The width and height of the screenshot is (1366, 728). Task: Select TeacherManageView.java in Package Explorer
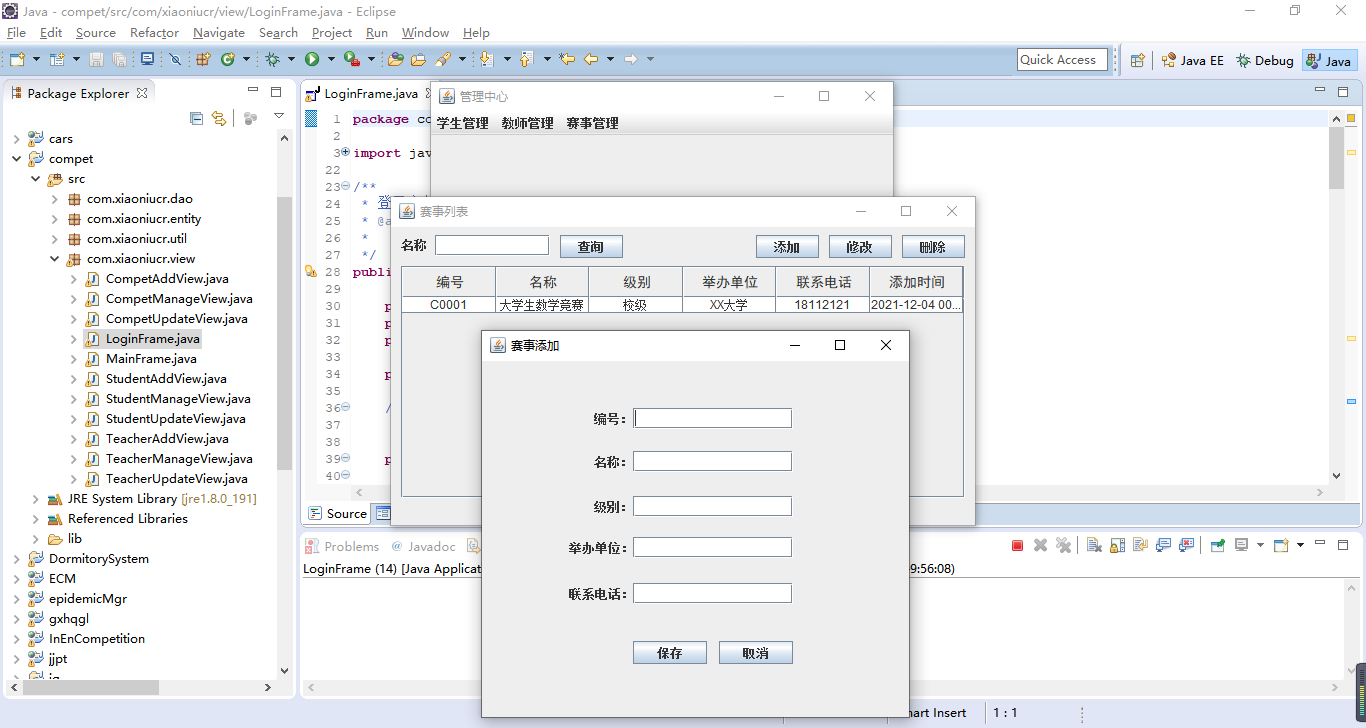coord(179,458)
